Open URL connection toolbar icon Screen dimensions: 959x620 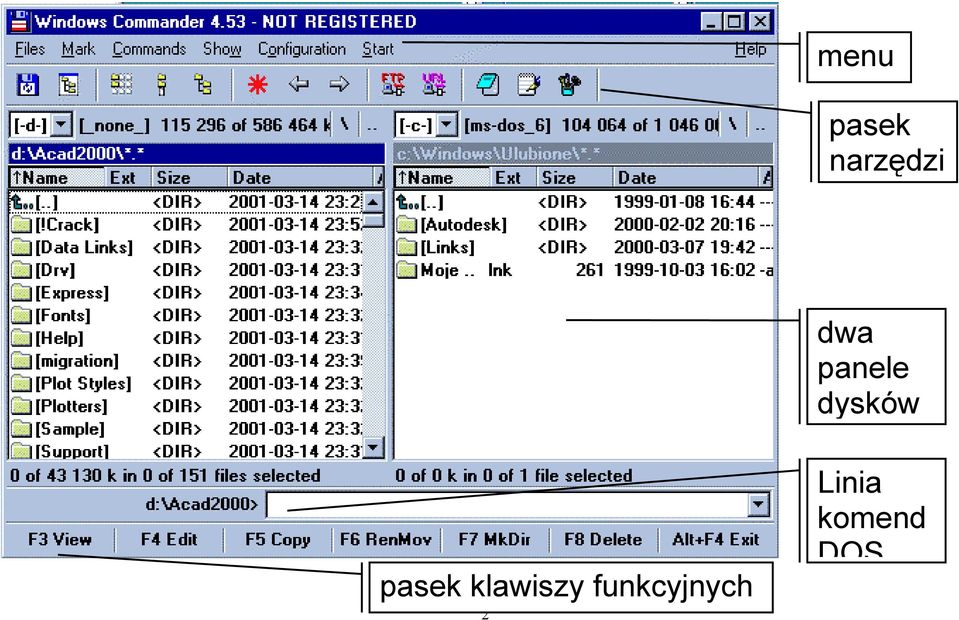pyautogui.click(x=434, y=84)
